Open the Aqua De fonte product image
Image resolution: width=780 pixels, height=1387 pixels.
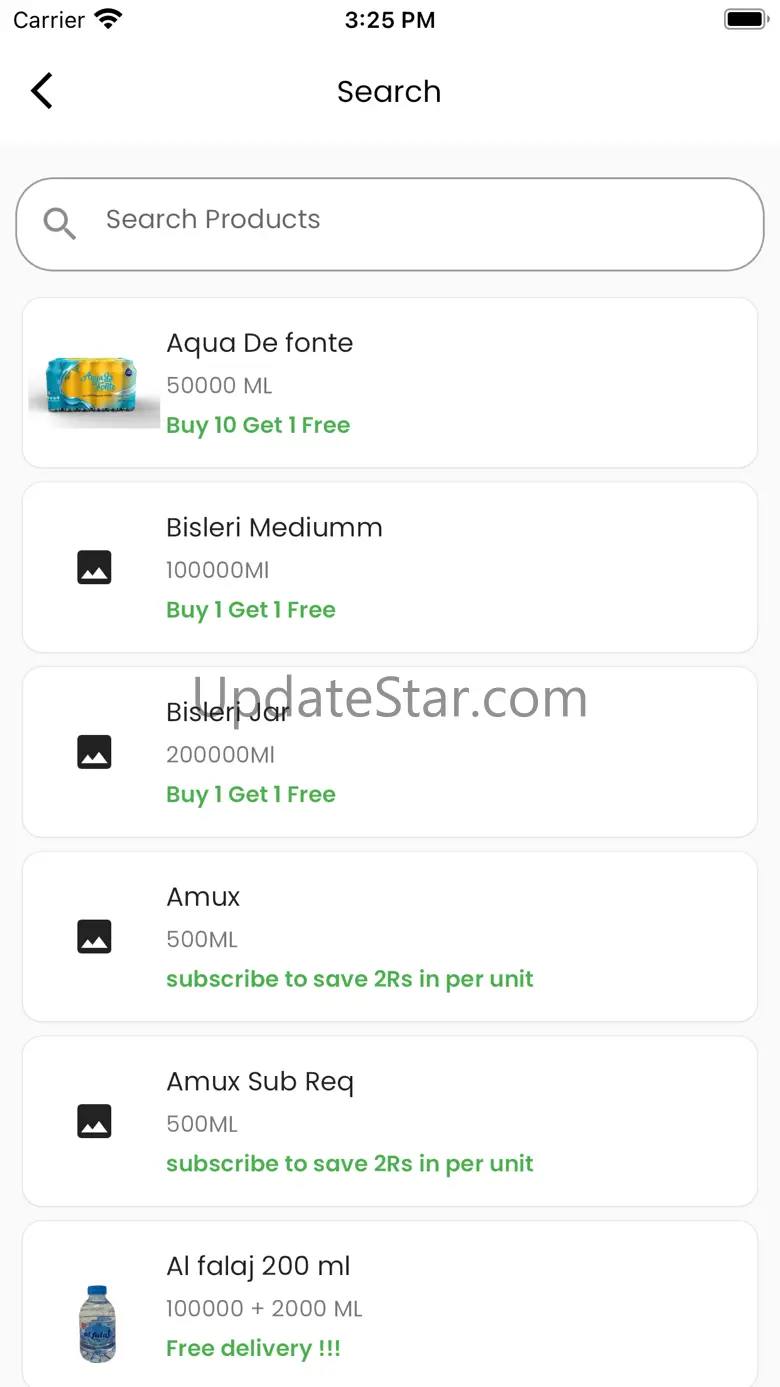pyautogui.click(x=94, y=383)
